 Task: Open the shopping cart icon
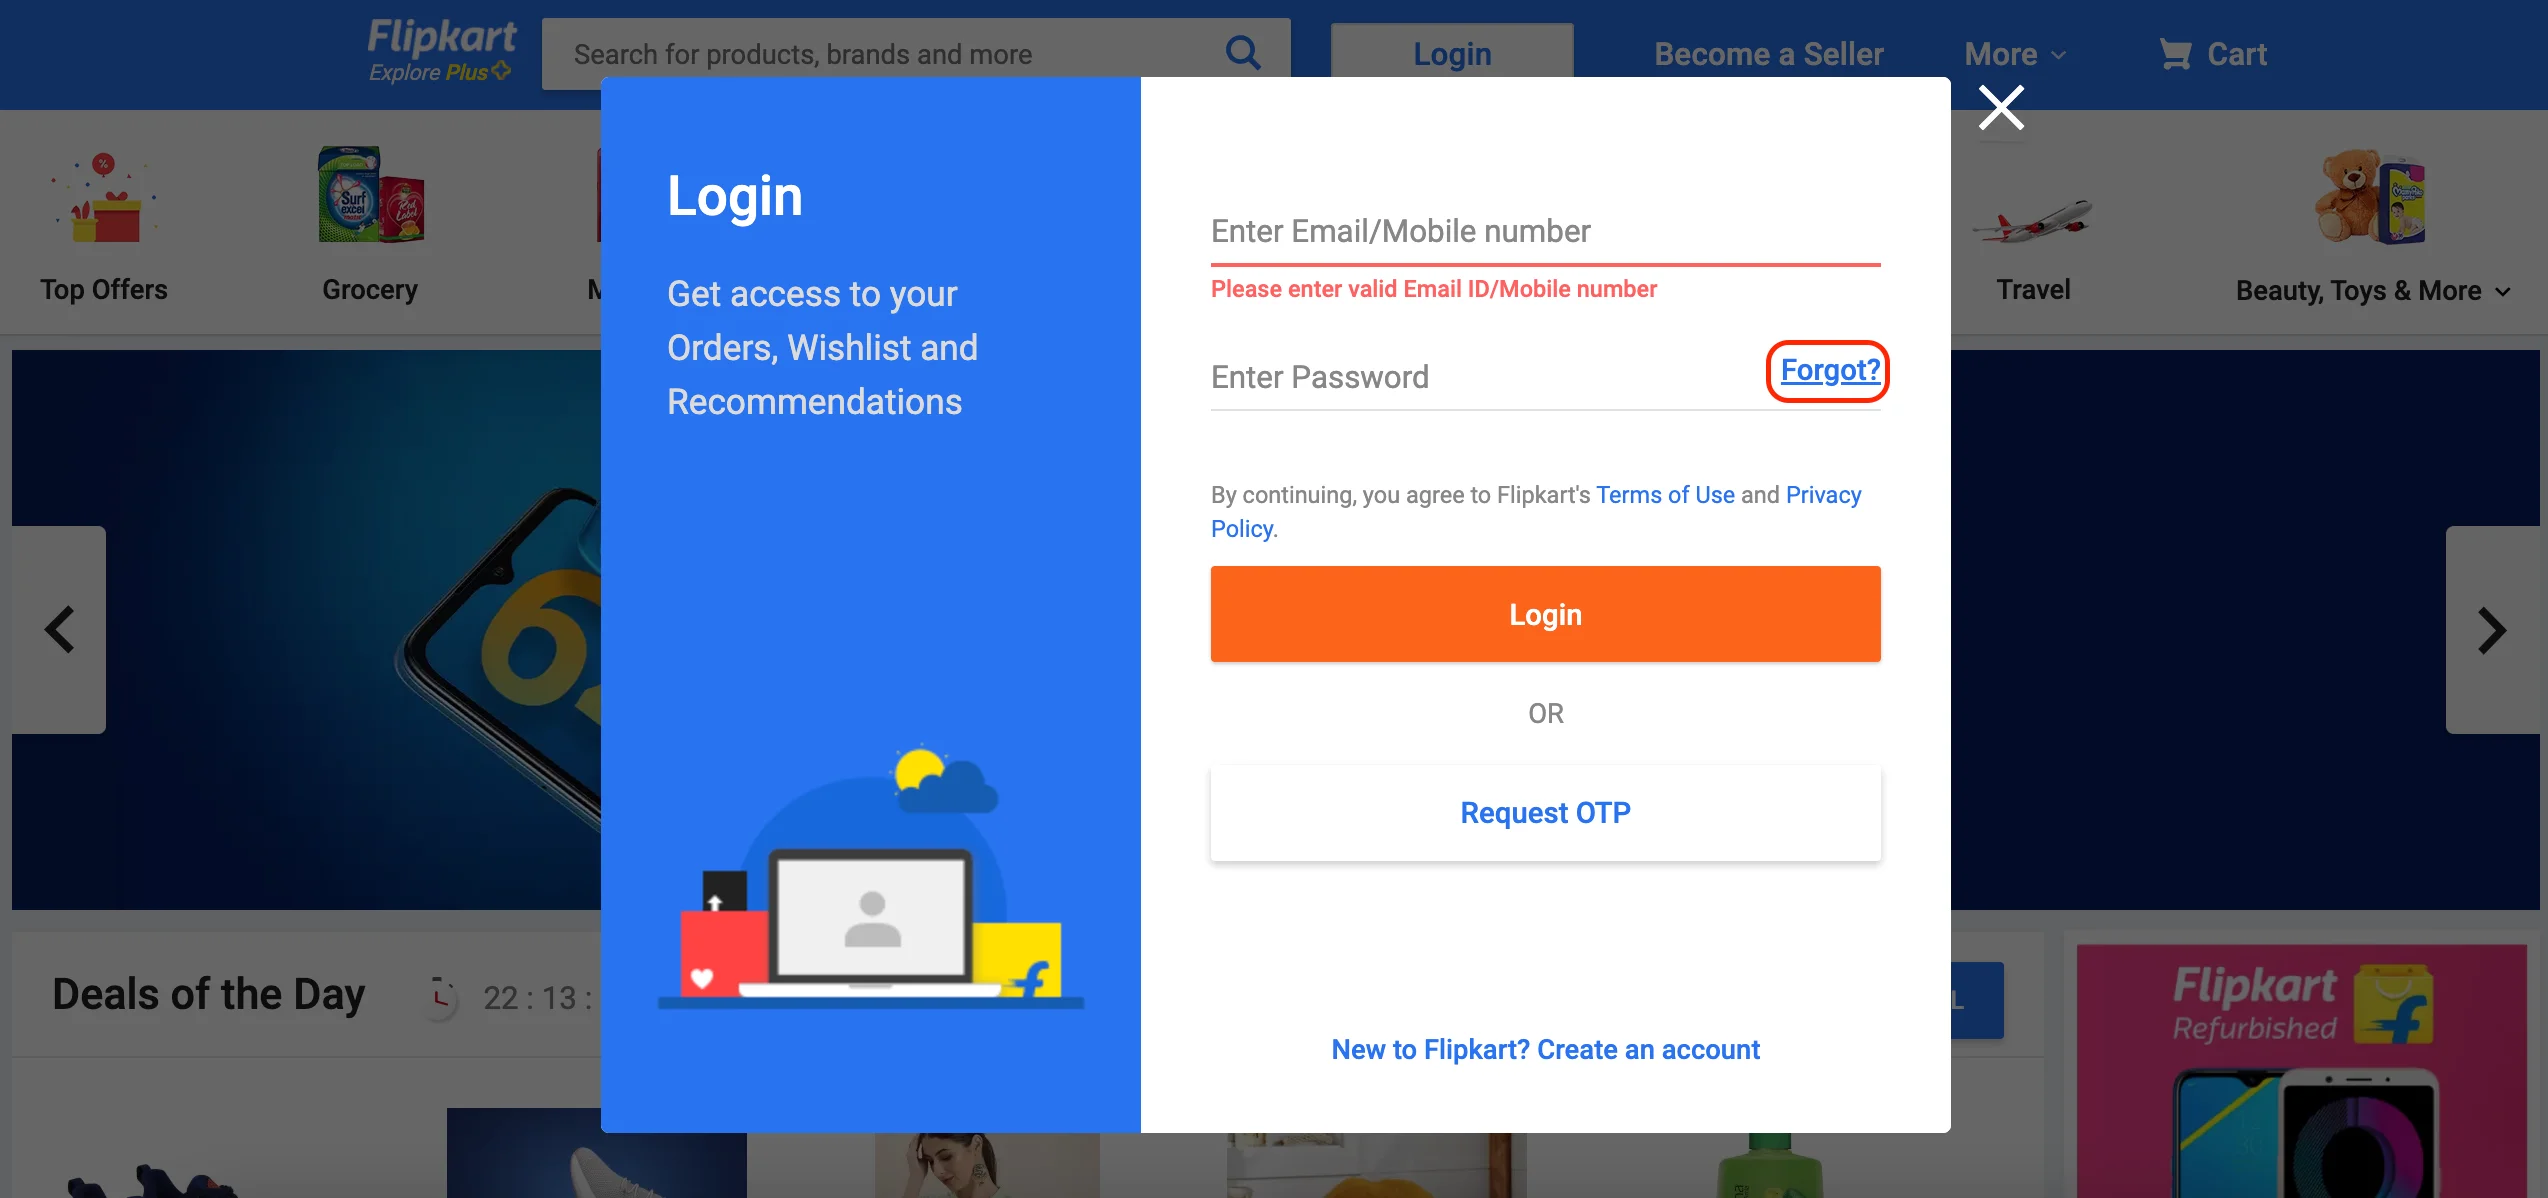(2175, 54)
